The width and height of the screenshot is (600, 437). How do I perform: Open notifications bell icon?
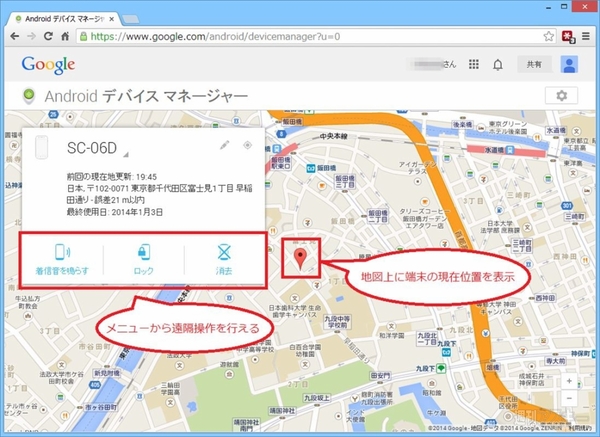click(497, 65)
